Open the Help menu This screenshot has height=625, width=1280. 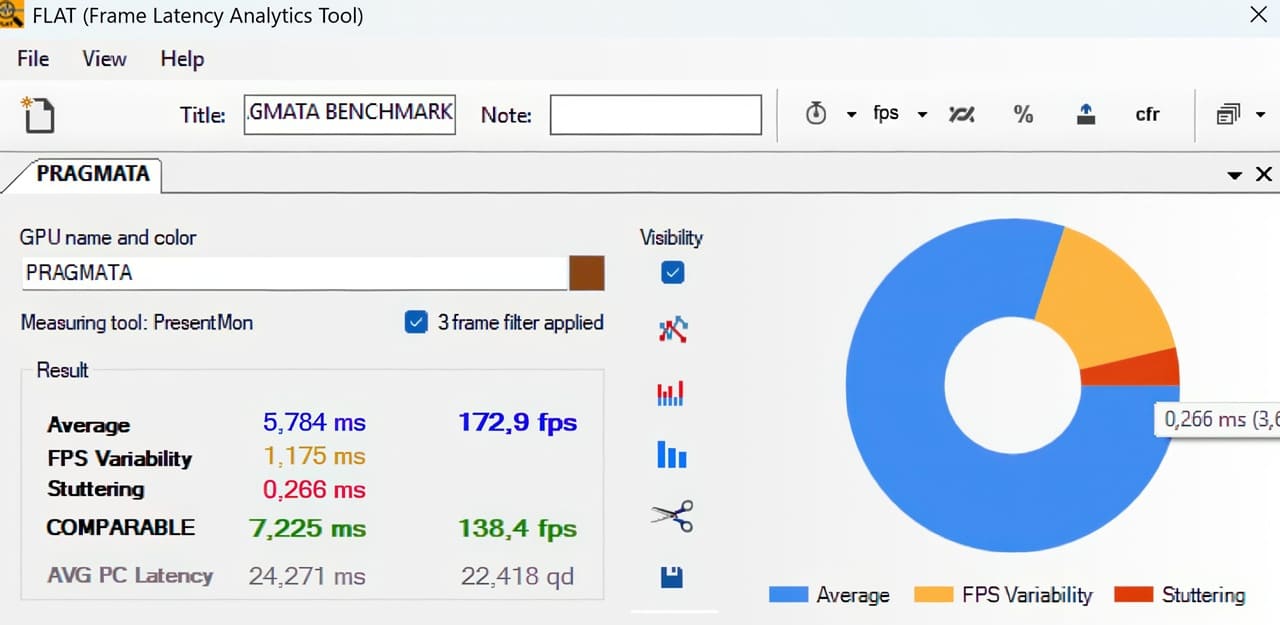click(x=182, y=59)
